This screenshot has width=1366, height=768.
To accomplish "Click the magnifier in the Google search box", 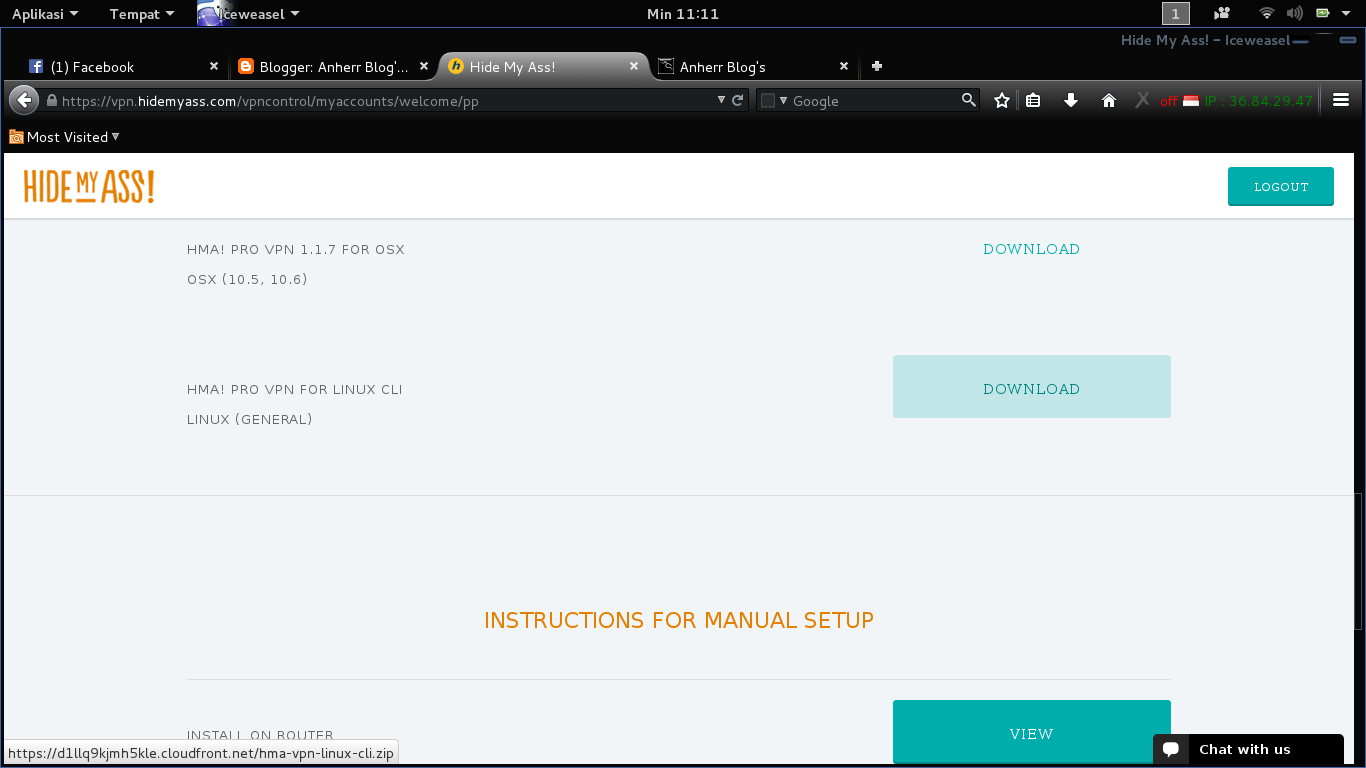I will pos(968,100).
